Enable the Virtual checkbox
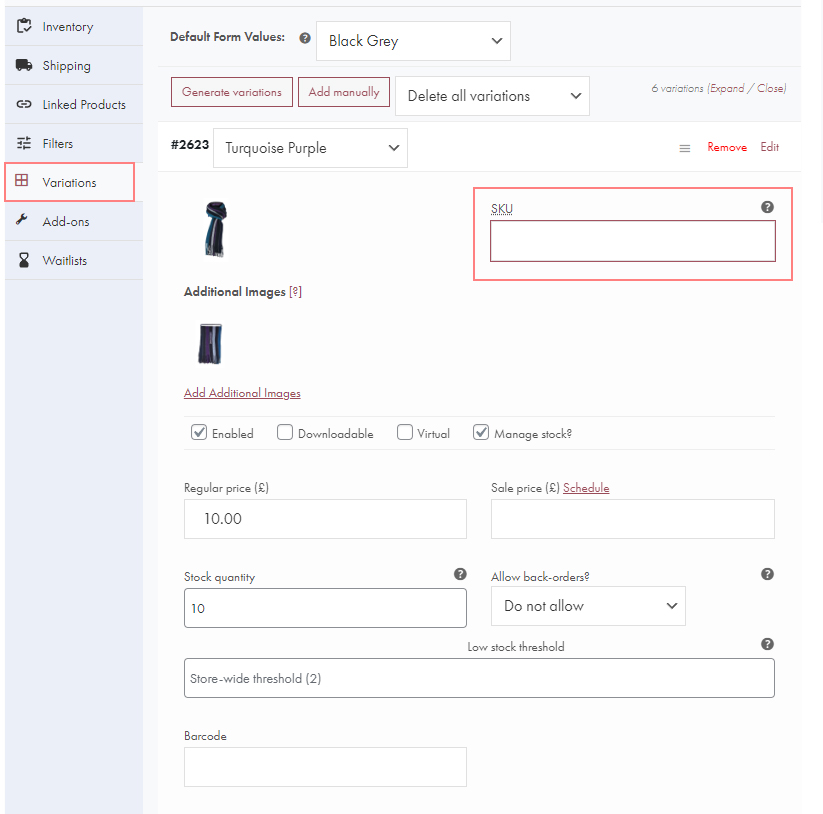The width and height of the screenshot is (823, 814). click(x=404, y=432)
